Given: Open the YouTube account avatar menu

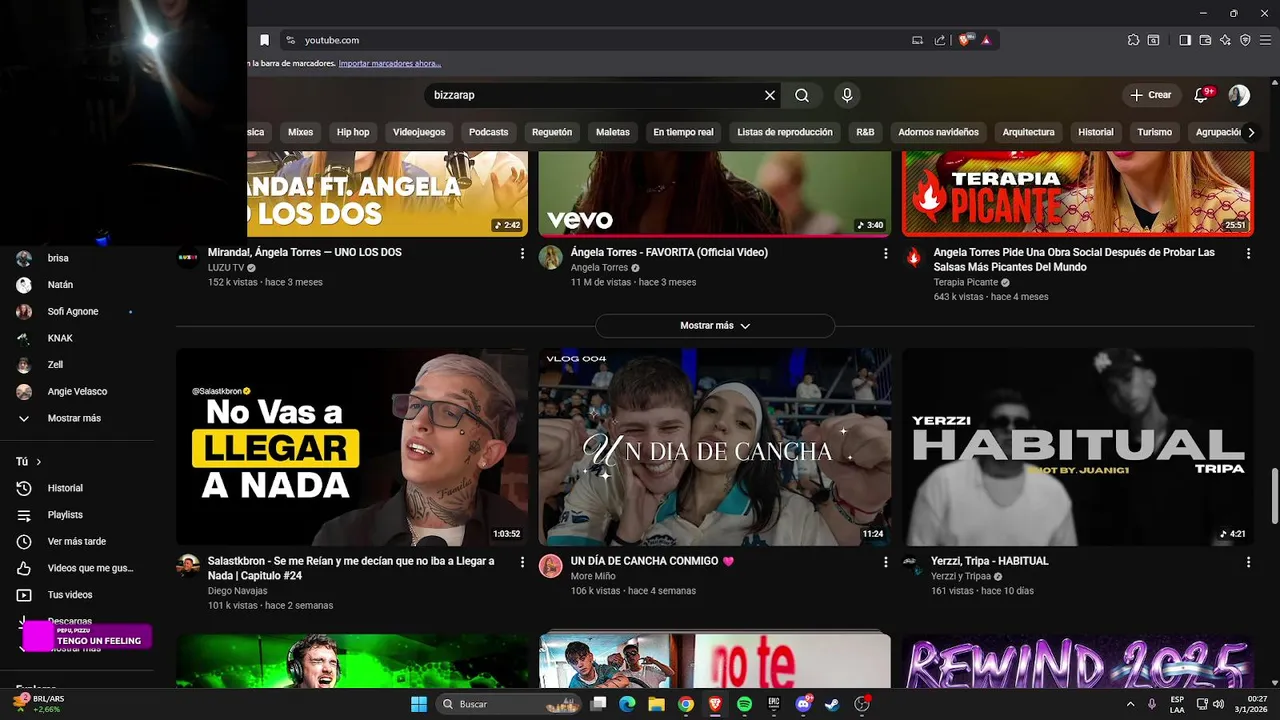Looking at the screenshot, I should point(1239,95).
